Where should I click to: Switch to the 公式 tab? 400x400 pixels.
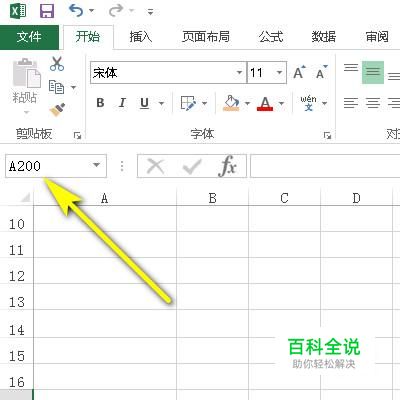click(271, 37)
